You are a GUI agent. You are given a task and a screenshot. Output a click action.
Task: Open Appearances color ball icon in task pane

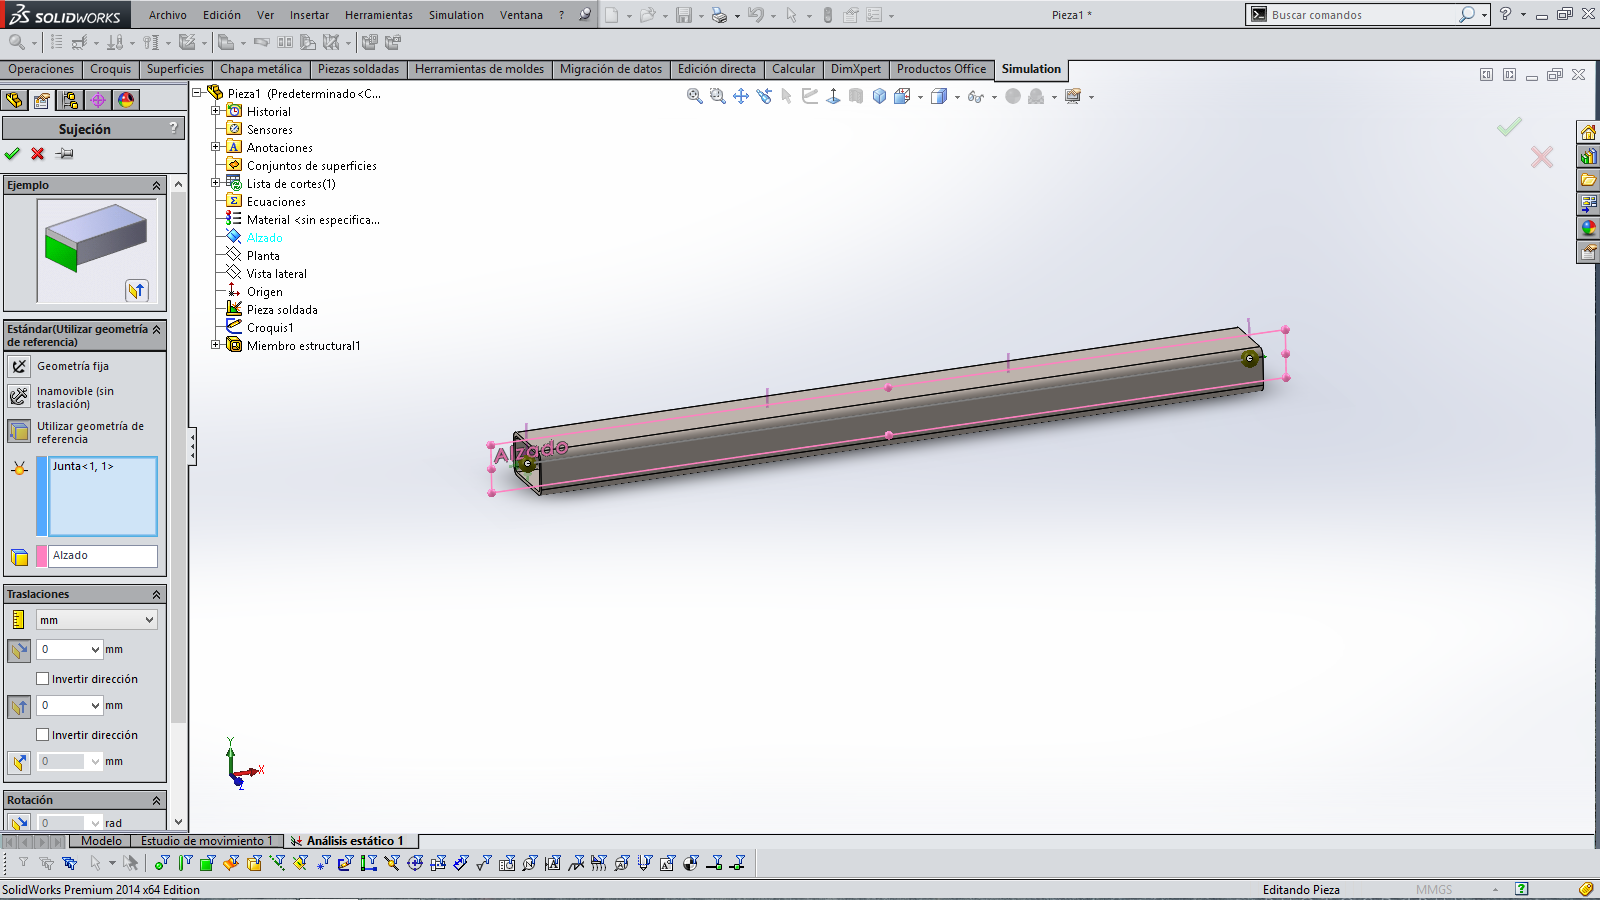(x=1588, y=228)
